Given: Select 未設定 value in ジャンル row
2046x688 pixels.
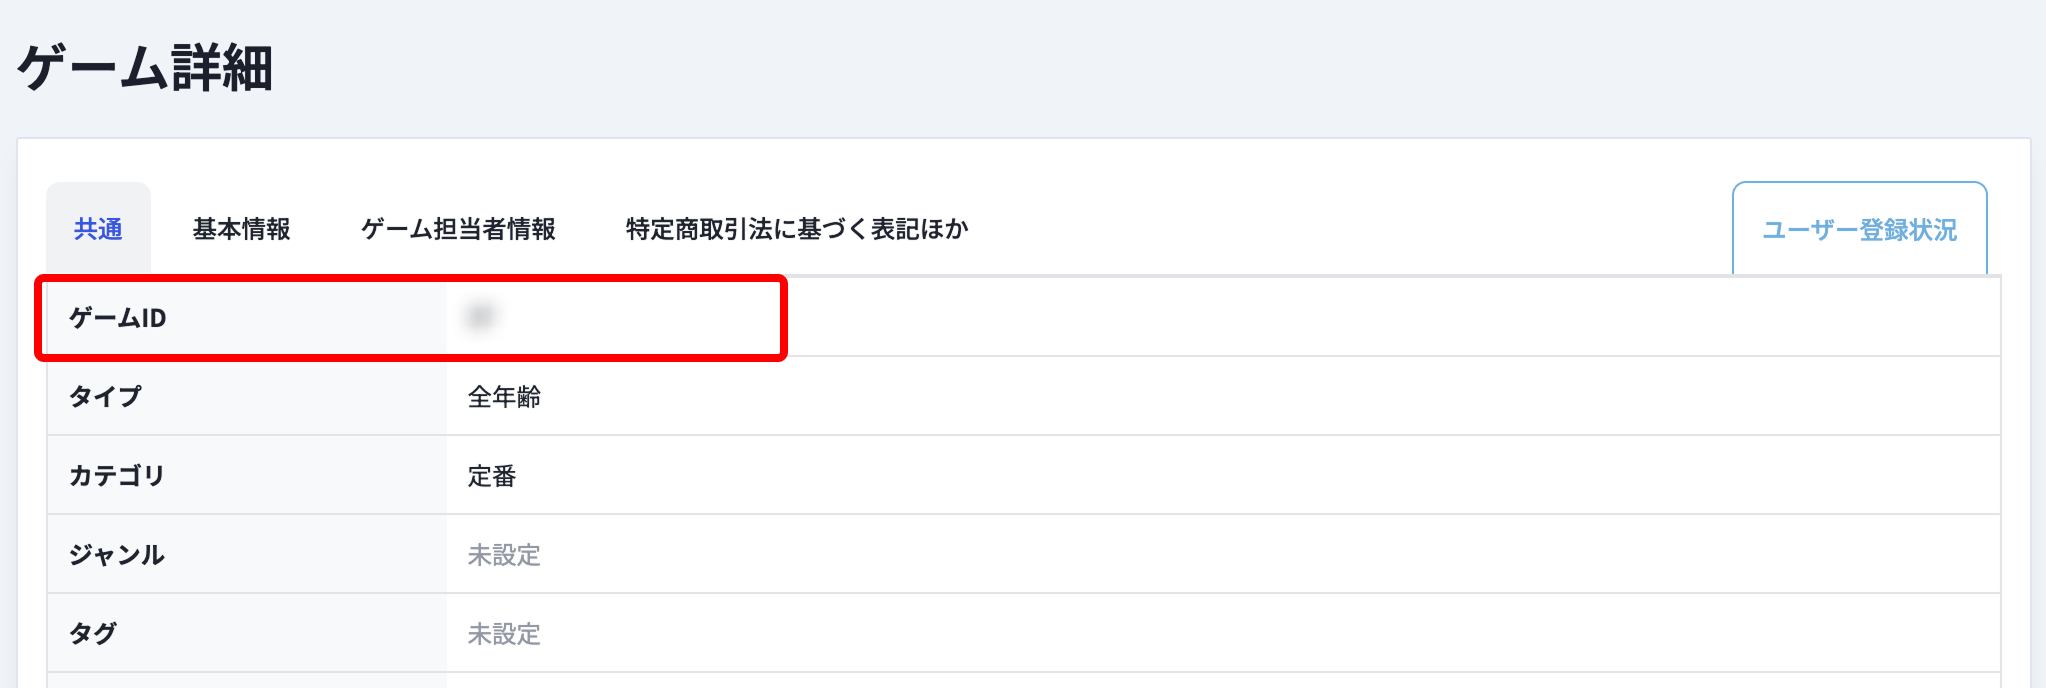Looking at the screenshot, I should (504, 555).
